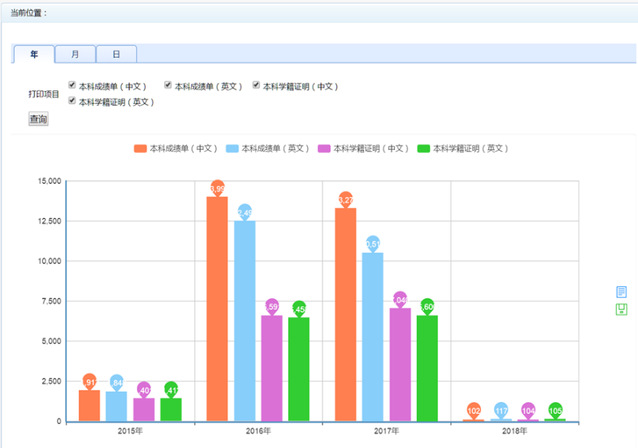Toggle the orange 本科成绩单（中文） legend swatch

[140, 149]
